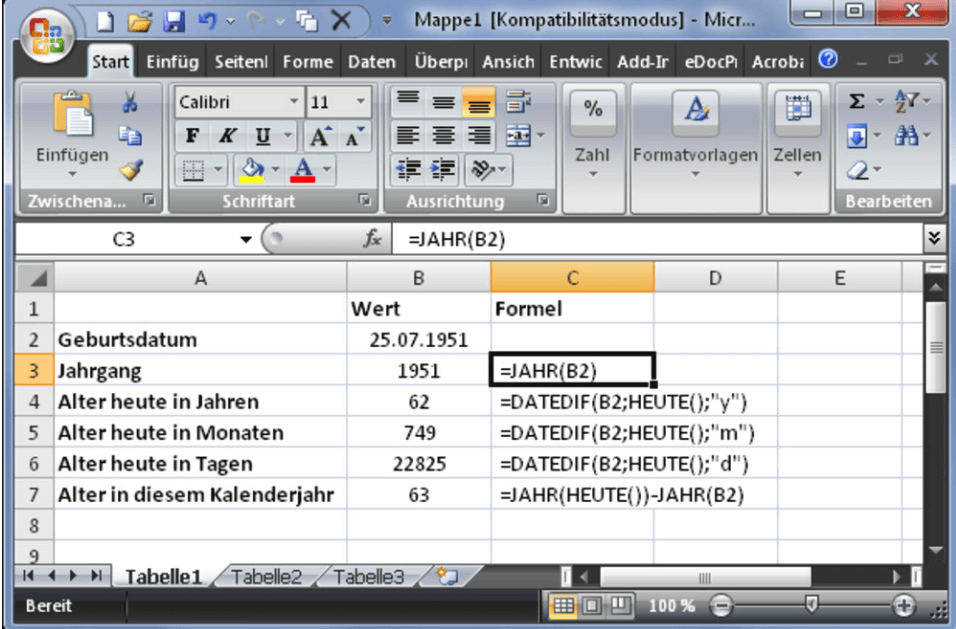
Task: Click the Suchen und Auswählen binoculars icon
Action: 905,135
